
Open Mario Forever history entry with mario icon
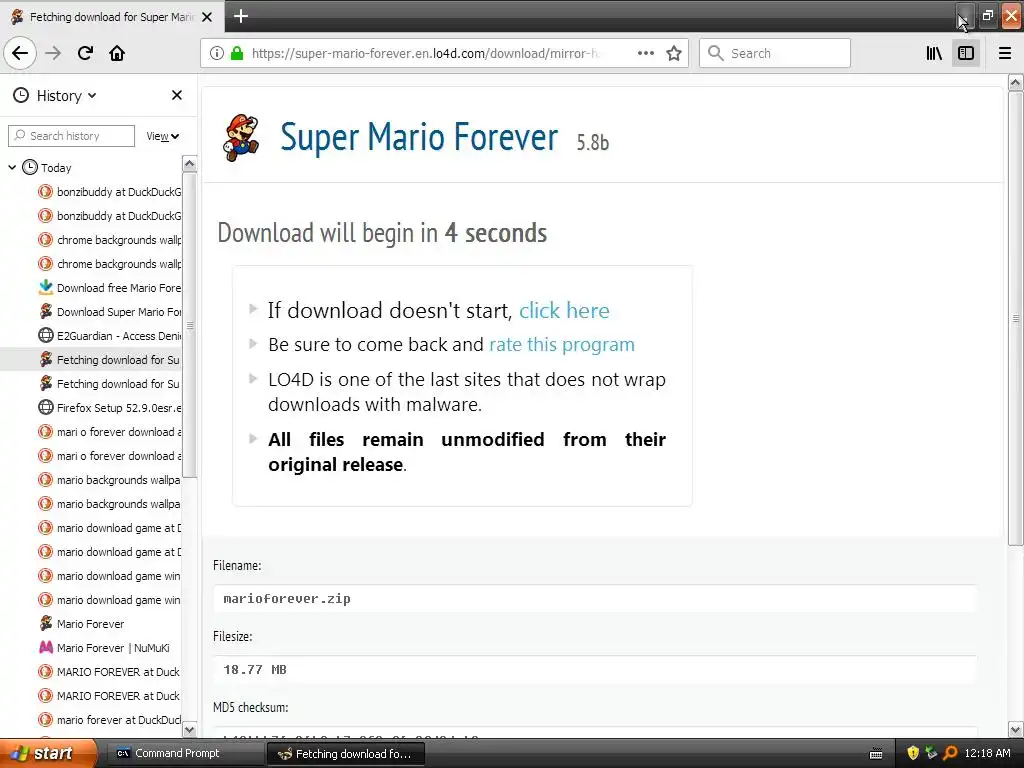click(x=81, y=624)
